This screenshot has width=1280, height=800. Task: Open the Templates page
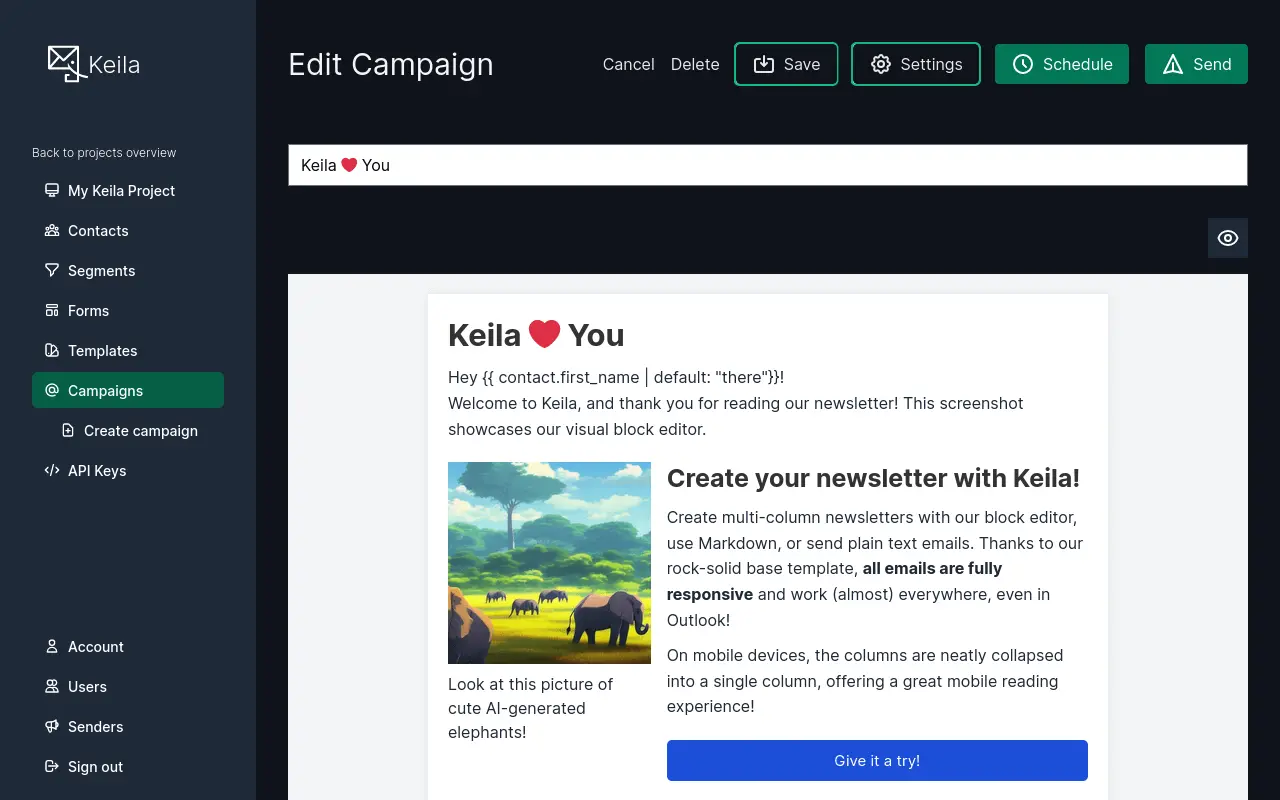[128, 350]
